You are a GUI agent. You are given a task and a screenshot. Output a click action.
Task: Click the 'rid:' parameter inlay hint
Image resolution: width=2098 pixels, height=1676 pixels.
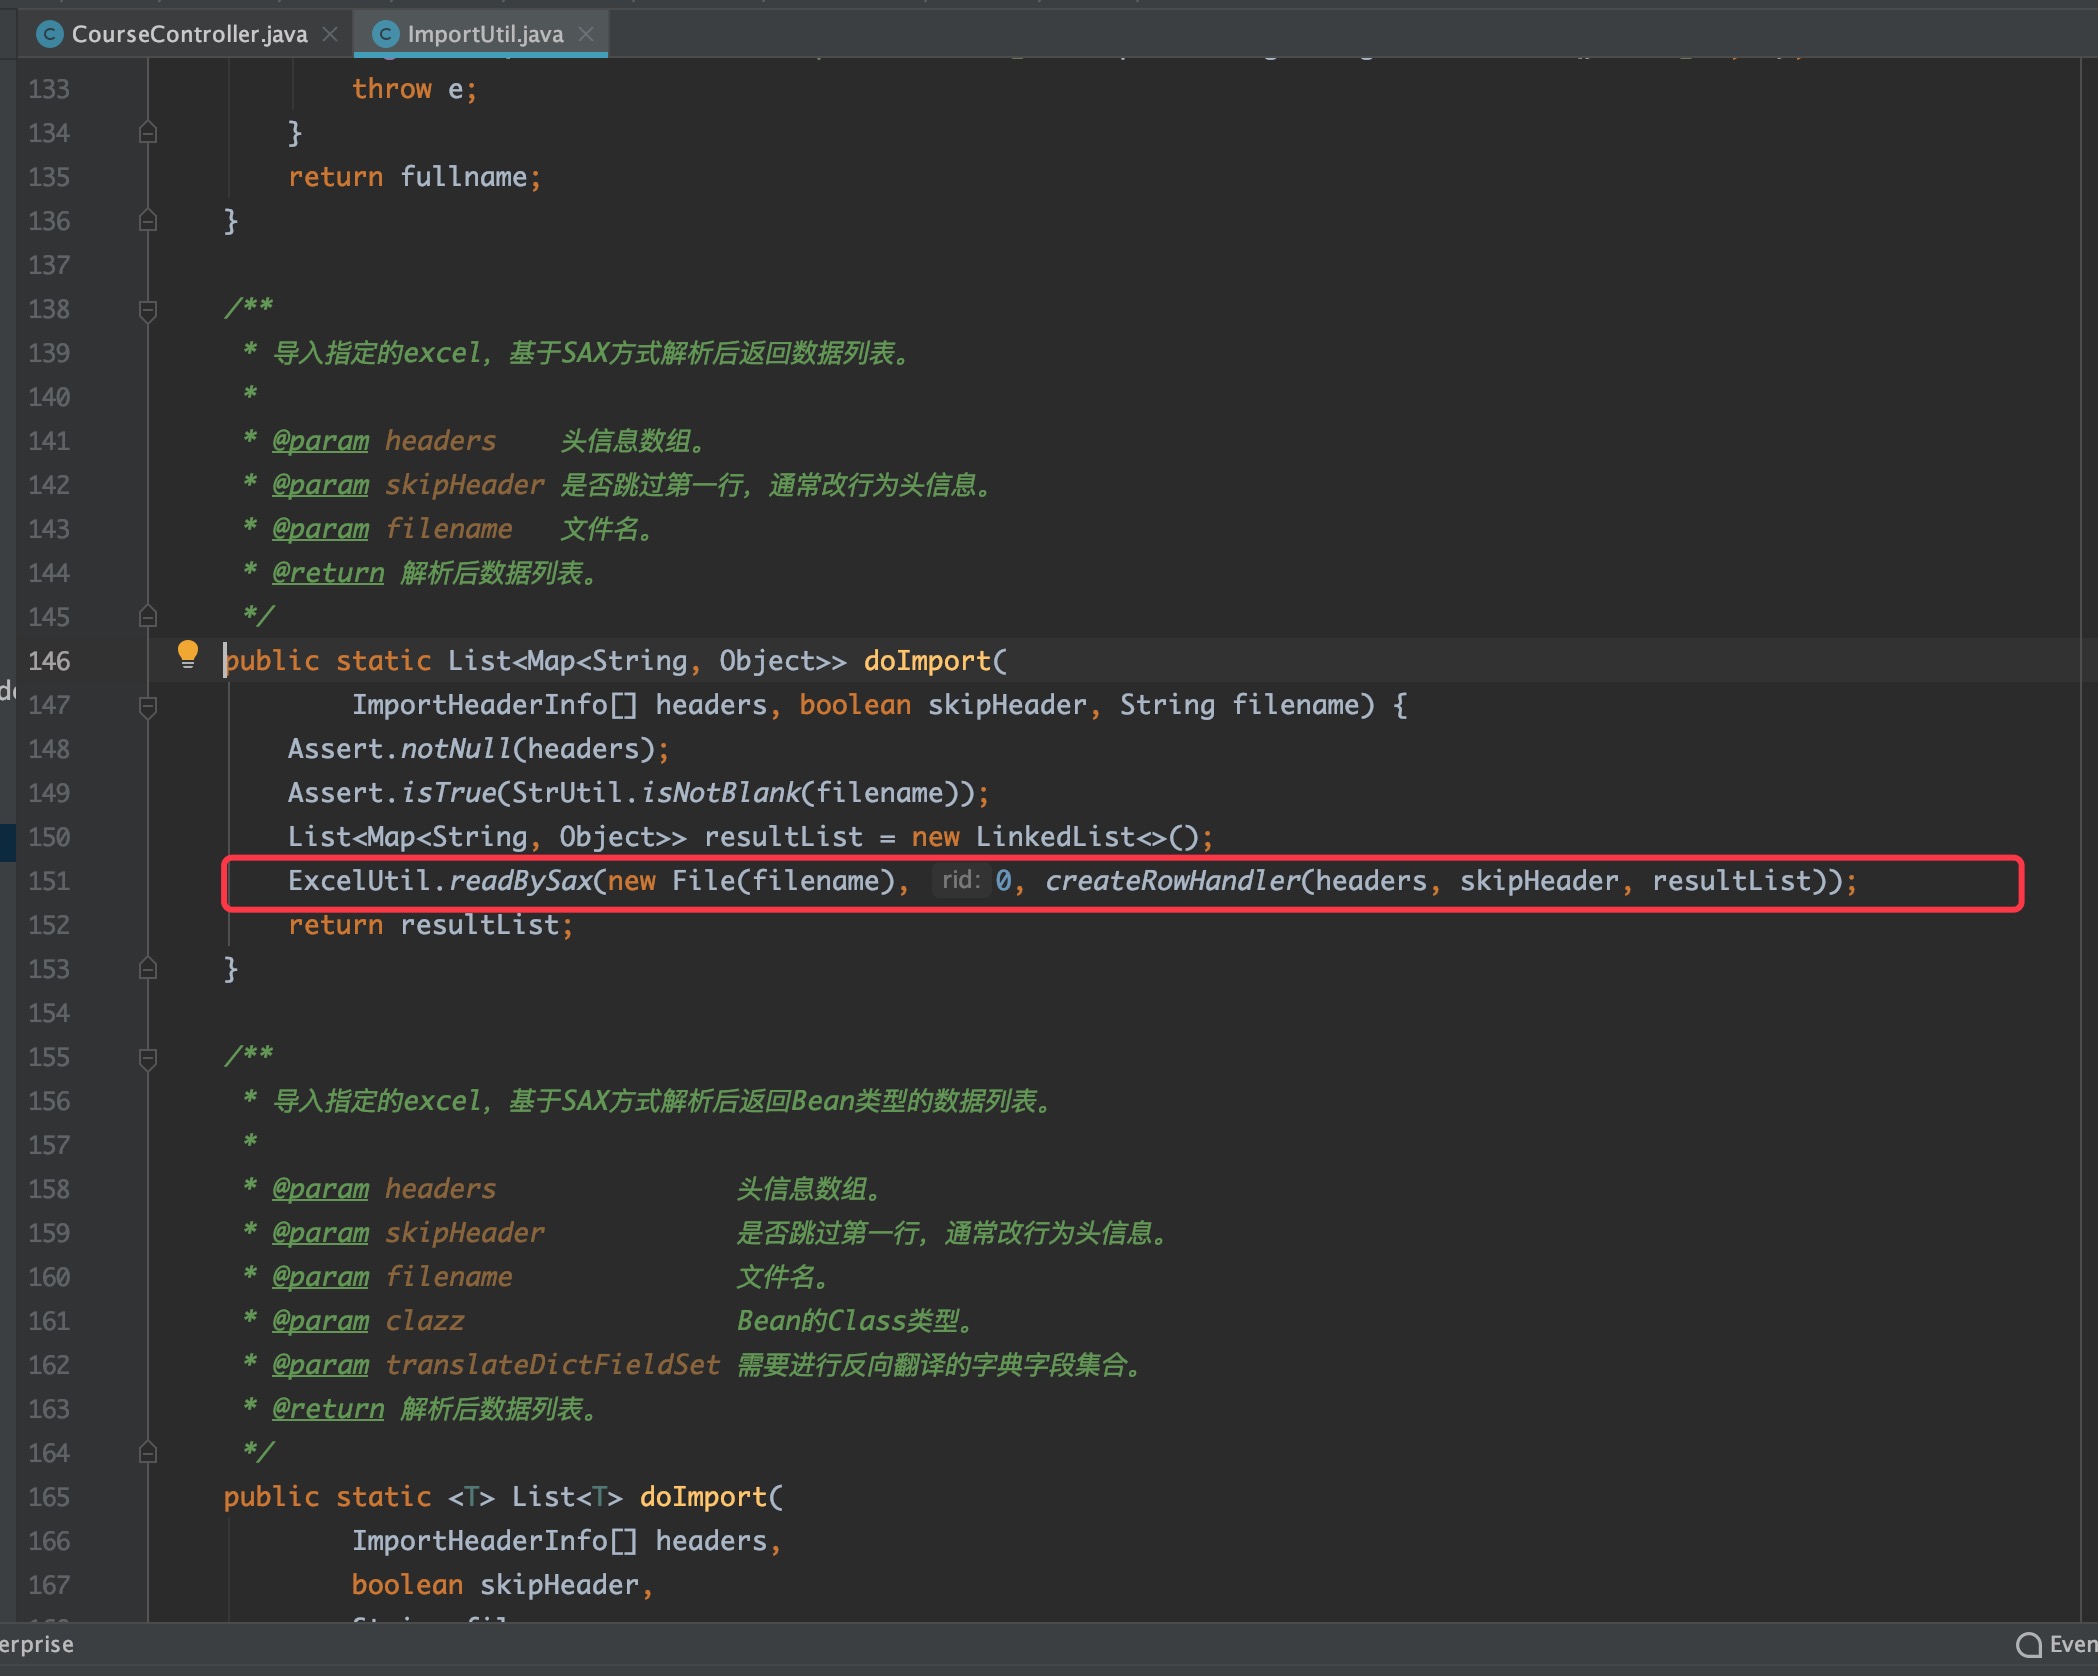(x=960, y=881)
